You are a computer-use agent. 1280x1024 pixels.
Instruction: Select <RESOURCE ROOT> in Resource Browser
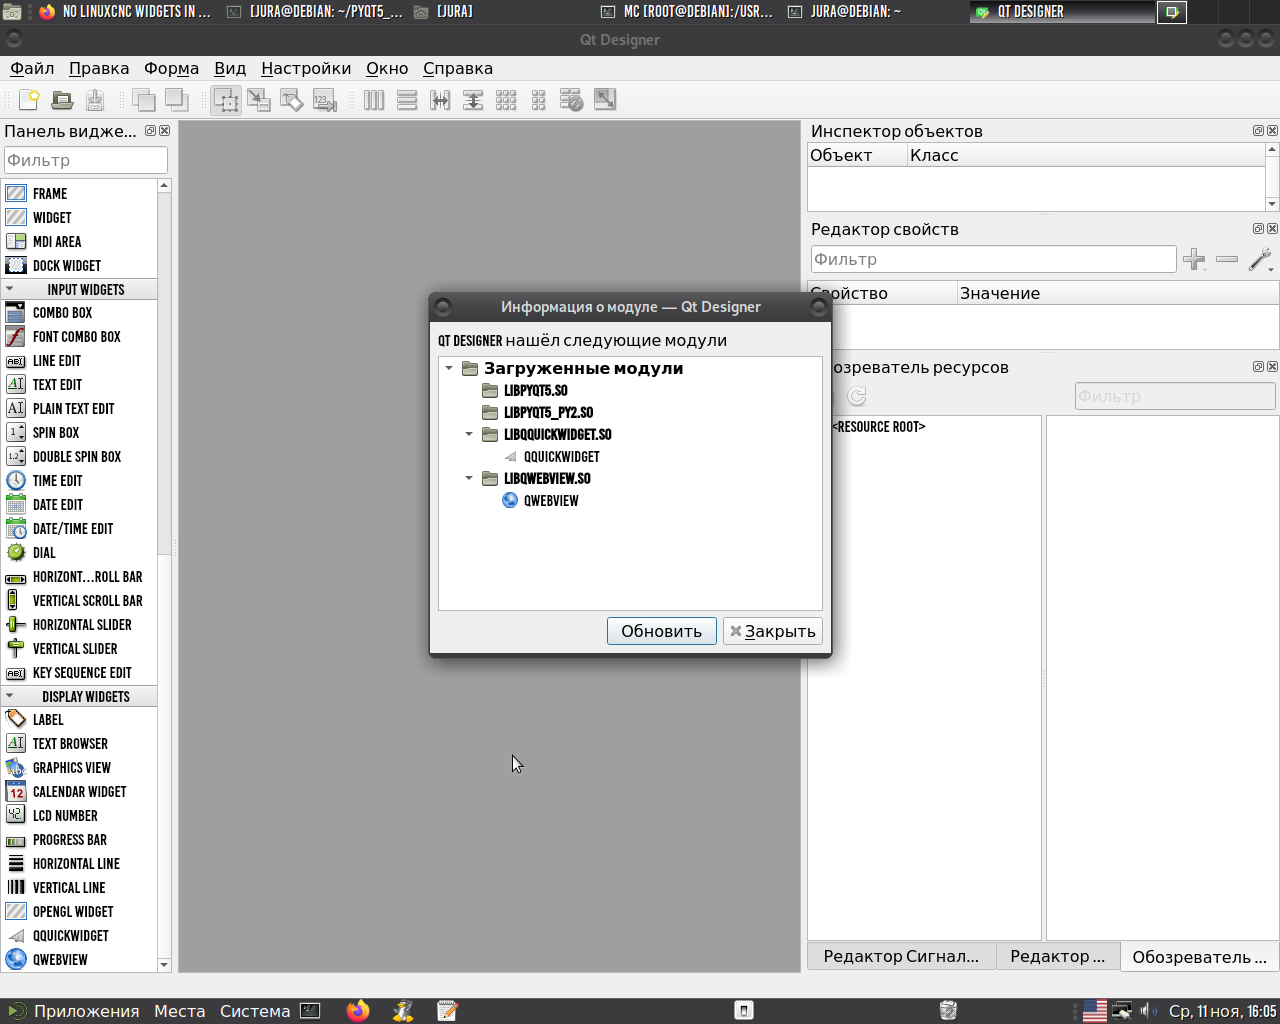tap(878, 427)
